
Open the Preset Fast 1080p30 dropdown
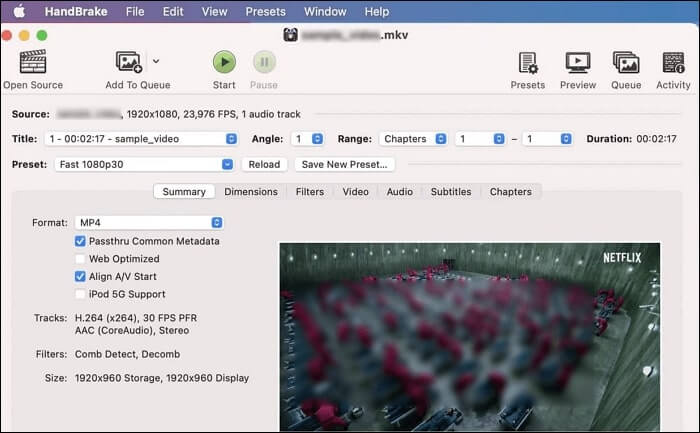(143, 164)
